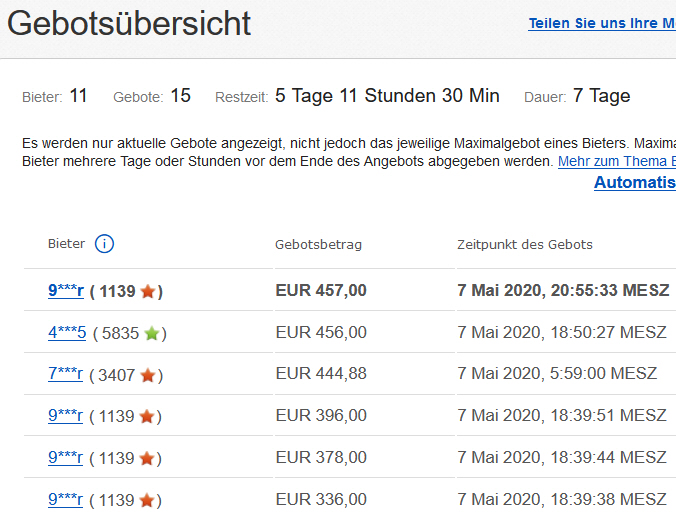Click the Bieter column header label
The image size is (676, 512).
[x=66, y=244]
